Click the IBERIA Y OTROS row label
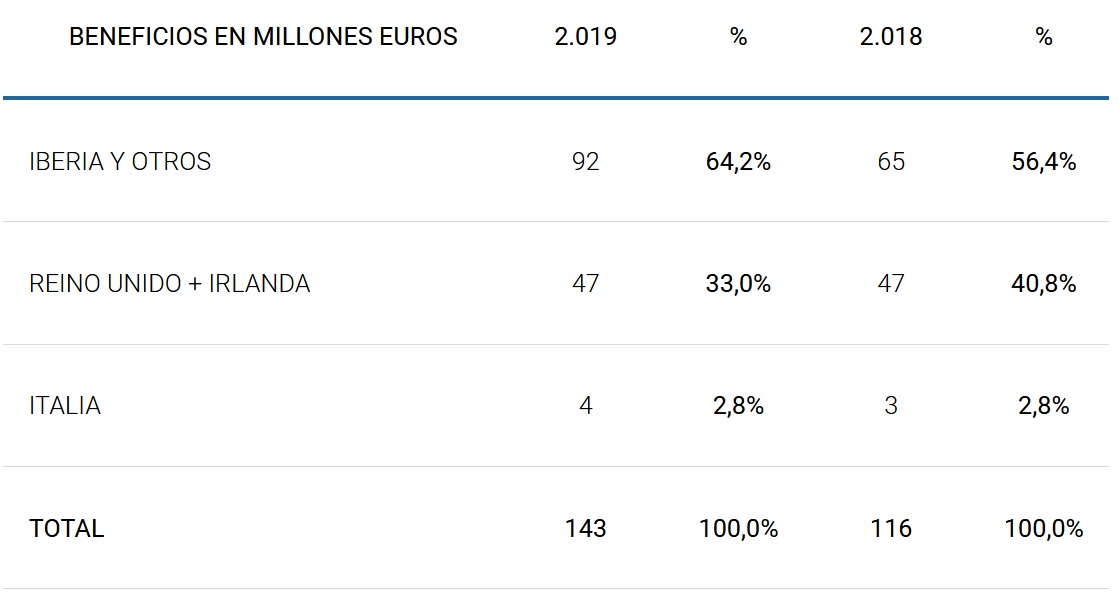 (x=120, y=162)
